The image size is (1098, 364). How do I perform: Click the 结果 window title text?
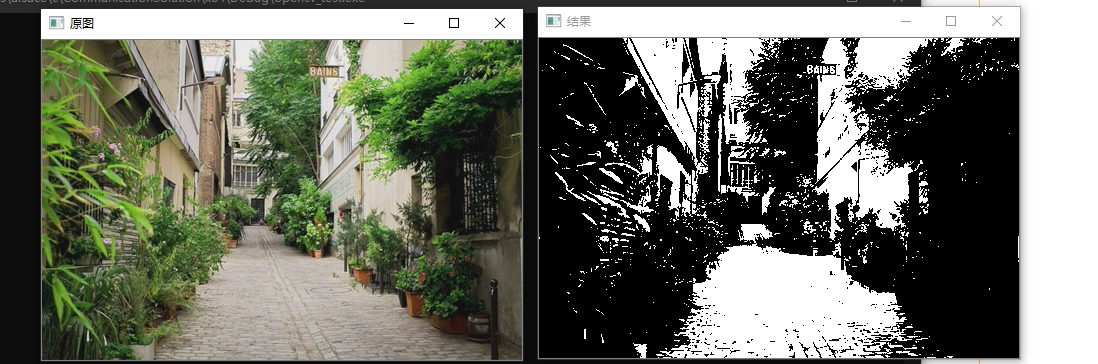point(579,21)
